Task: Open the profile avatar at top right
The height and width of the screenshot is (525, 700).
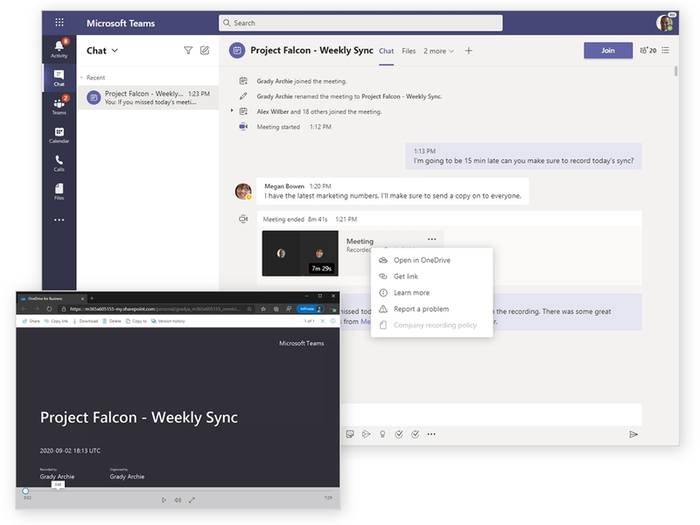Action: [664, 23]
